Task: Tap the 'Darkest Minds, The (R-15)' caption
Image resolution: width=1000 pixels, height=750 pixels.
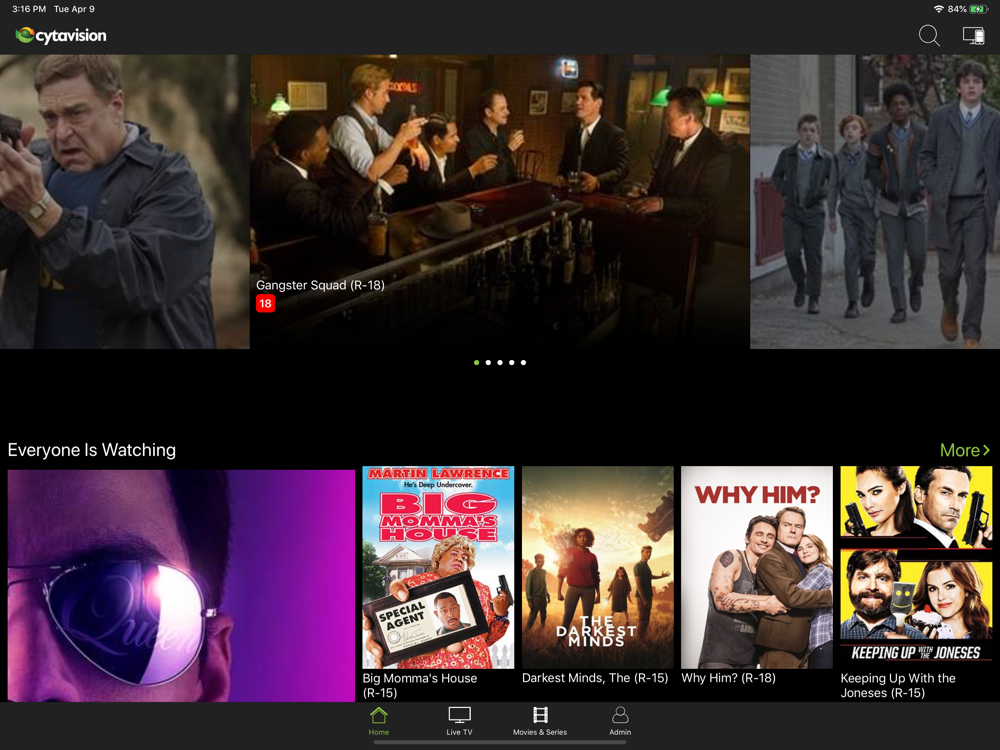Action: pyautogui.click(x=595, y=678)
